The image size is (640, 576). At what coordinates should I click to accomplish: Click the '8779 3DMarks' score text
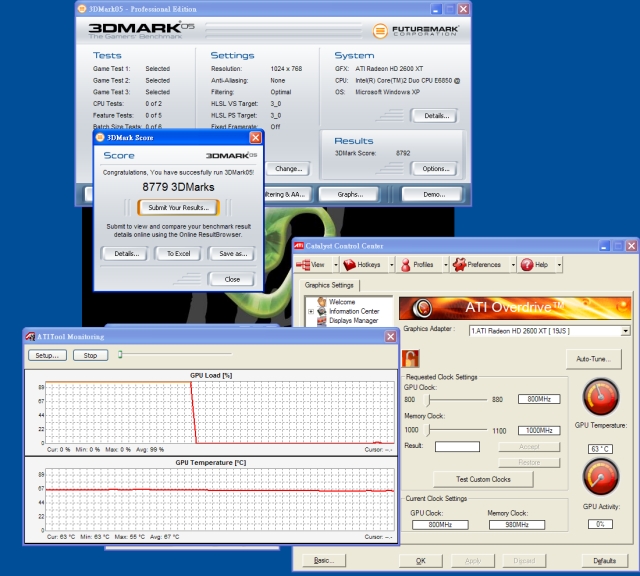tap(178, 187)
